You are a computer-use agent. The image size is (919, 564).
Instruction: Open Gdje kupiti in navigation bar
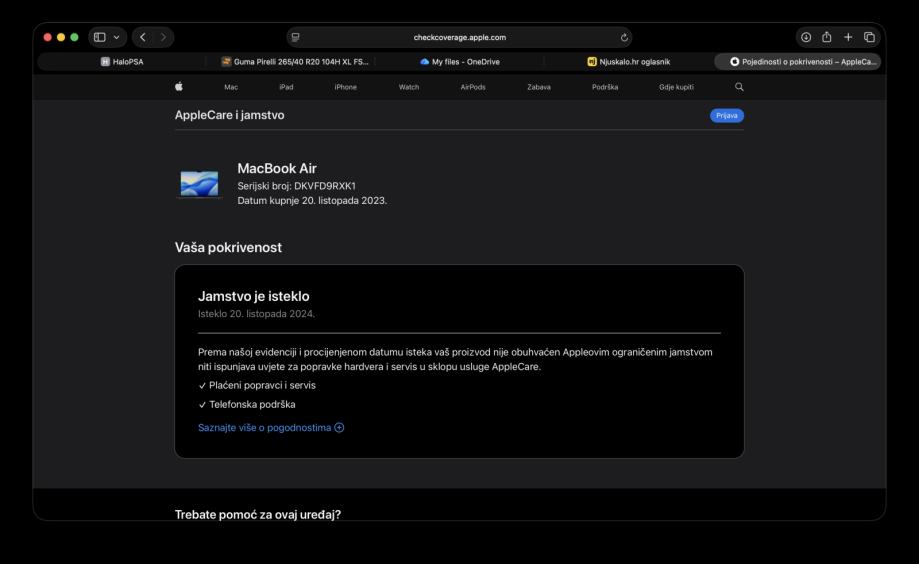[x=676, y=87]
